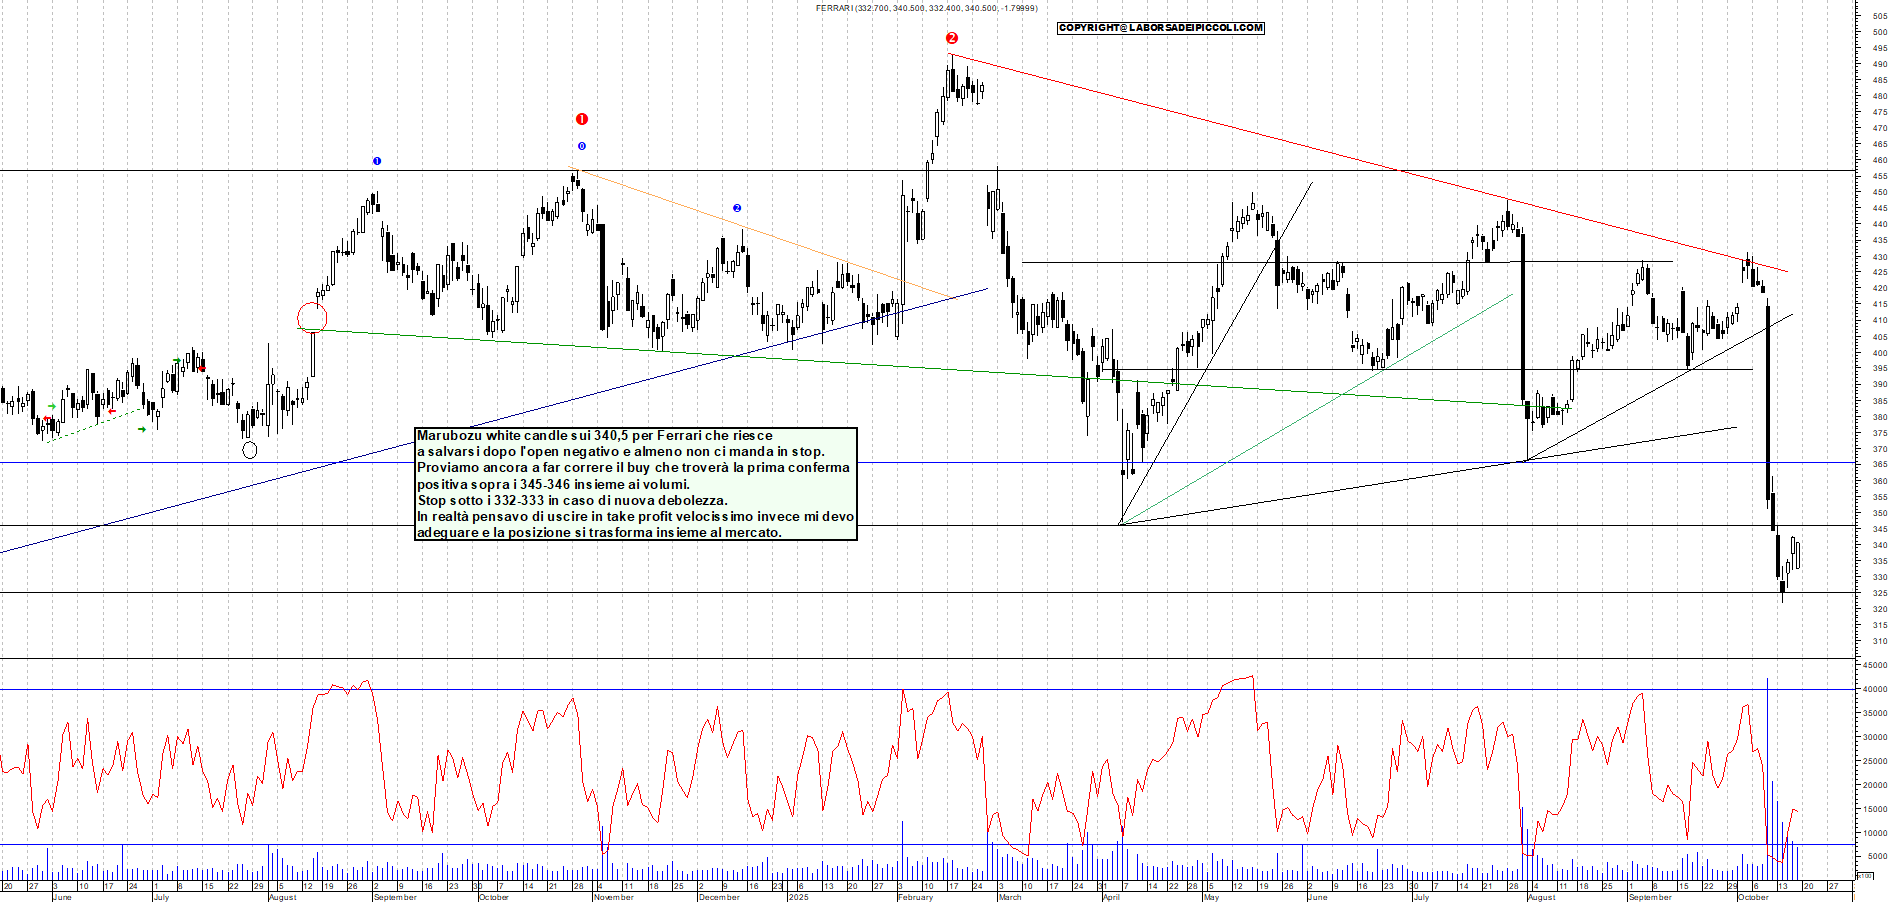
Task: Select the blue marker 0 beneath red marker 1
Action: click(x=582, y=146)
